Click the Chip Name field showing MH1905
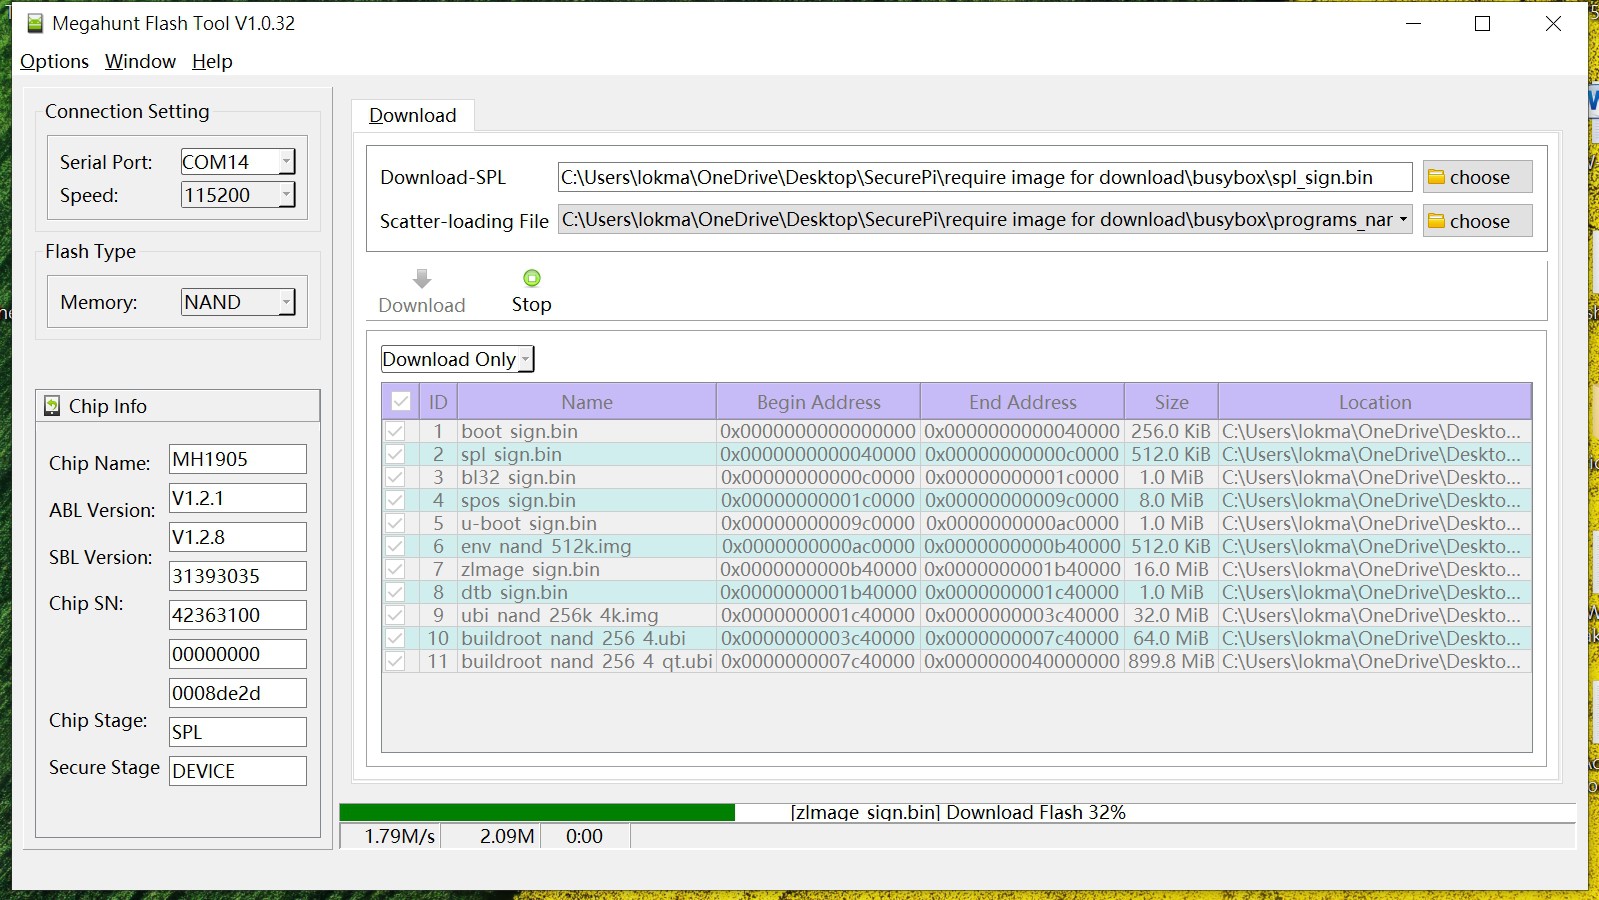Image resolution: width=1599 pixels, height=900 pixels. tap(237, 459)
